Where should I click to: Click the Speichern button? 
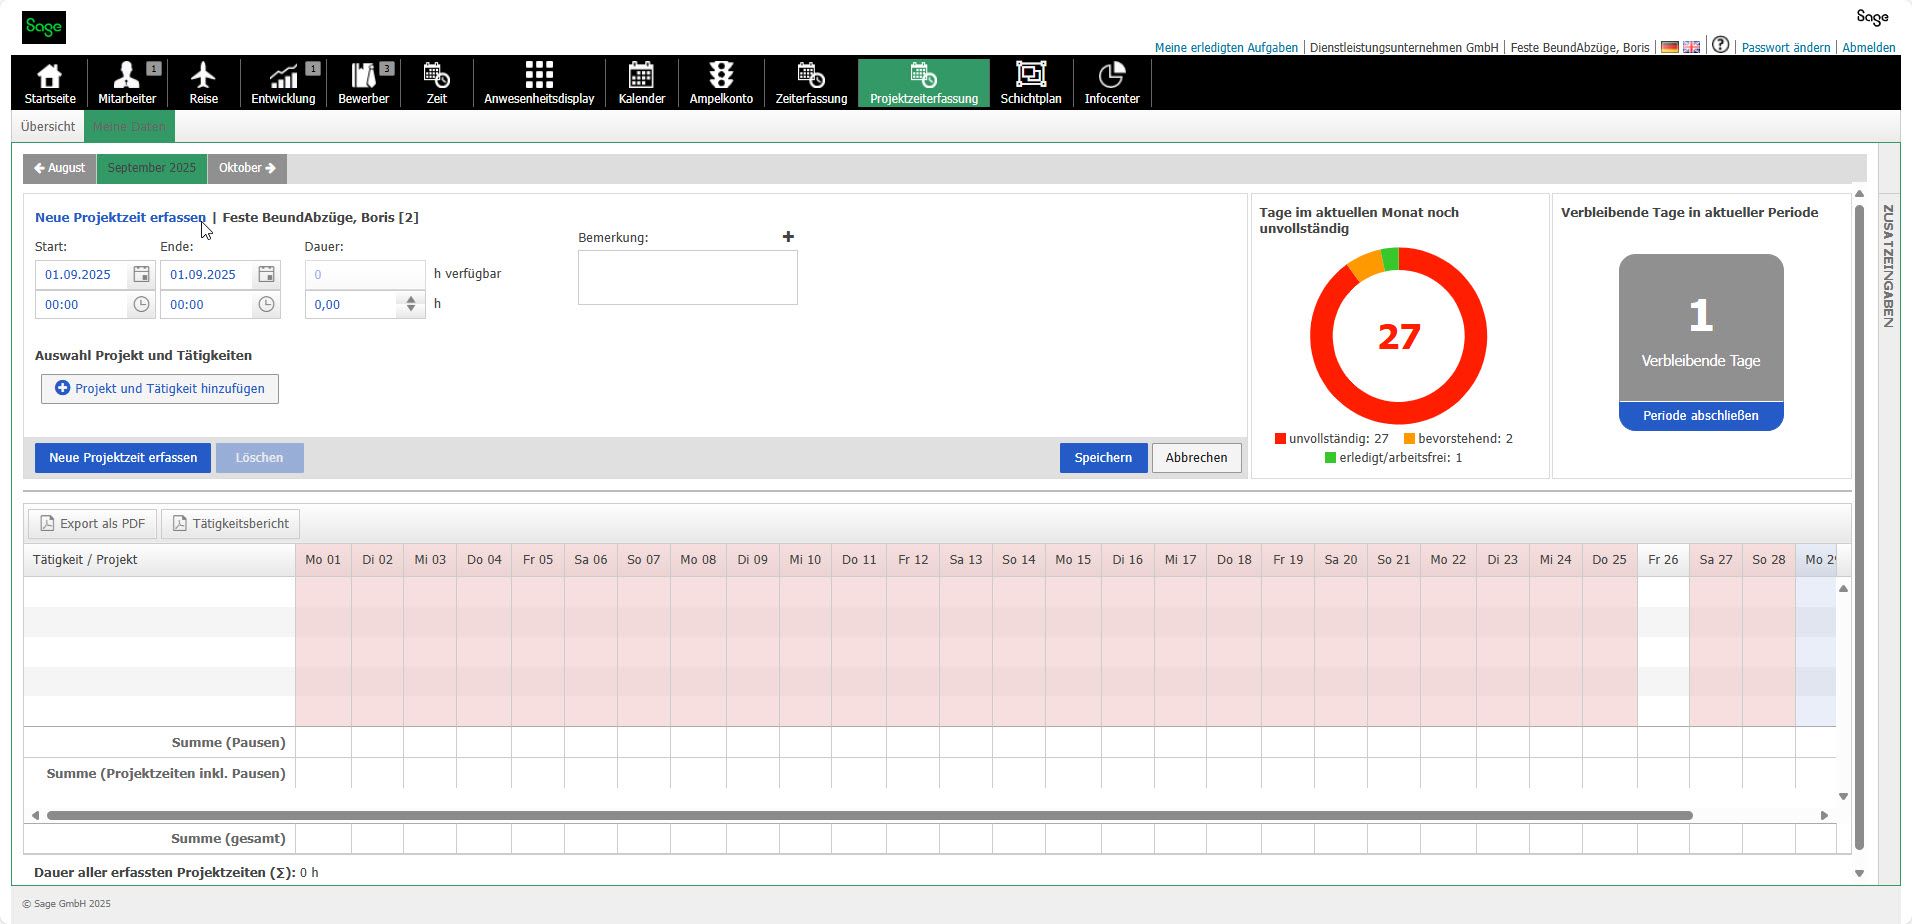click(x=1103, y=457)
